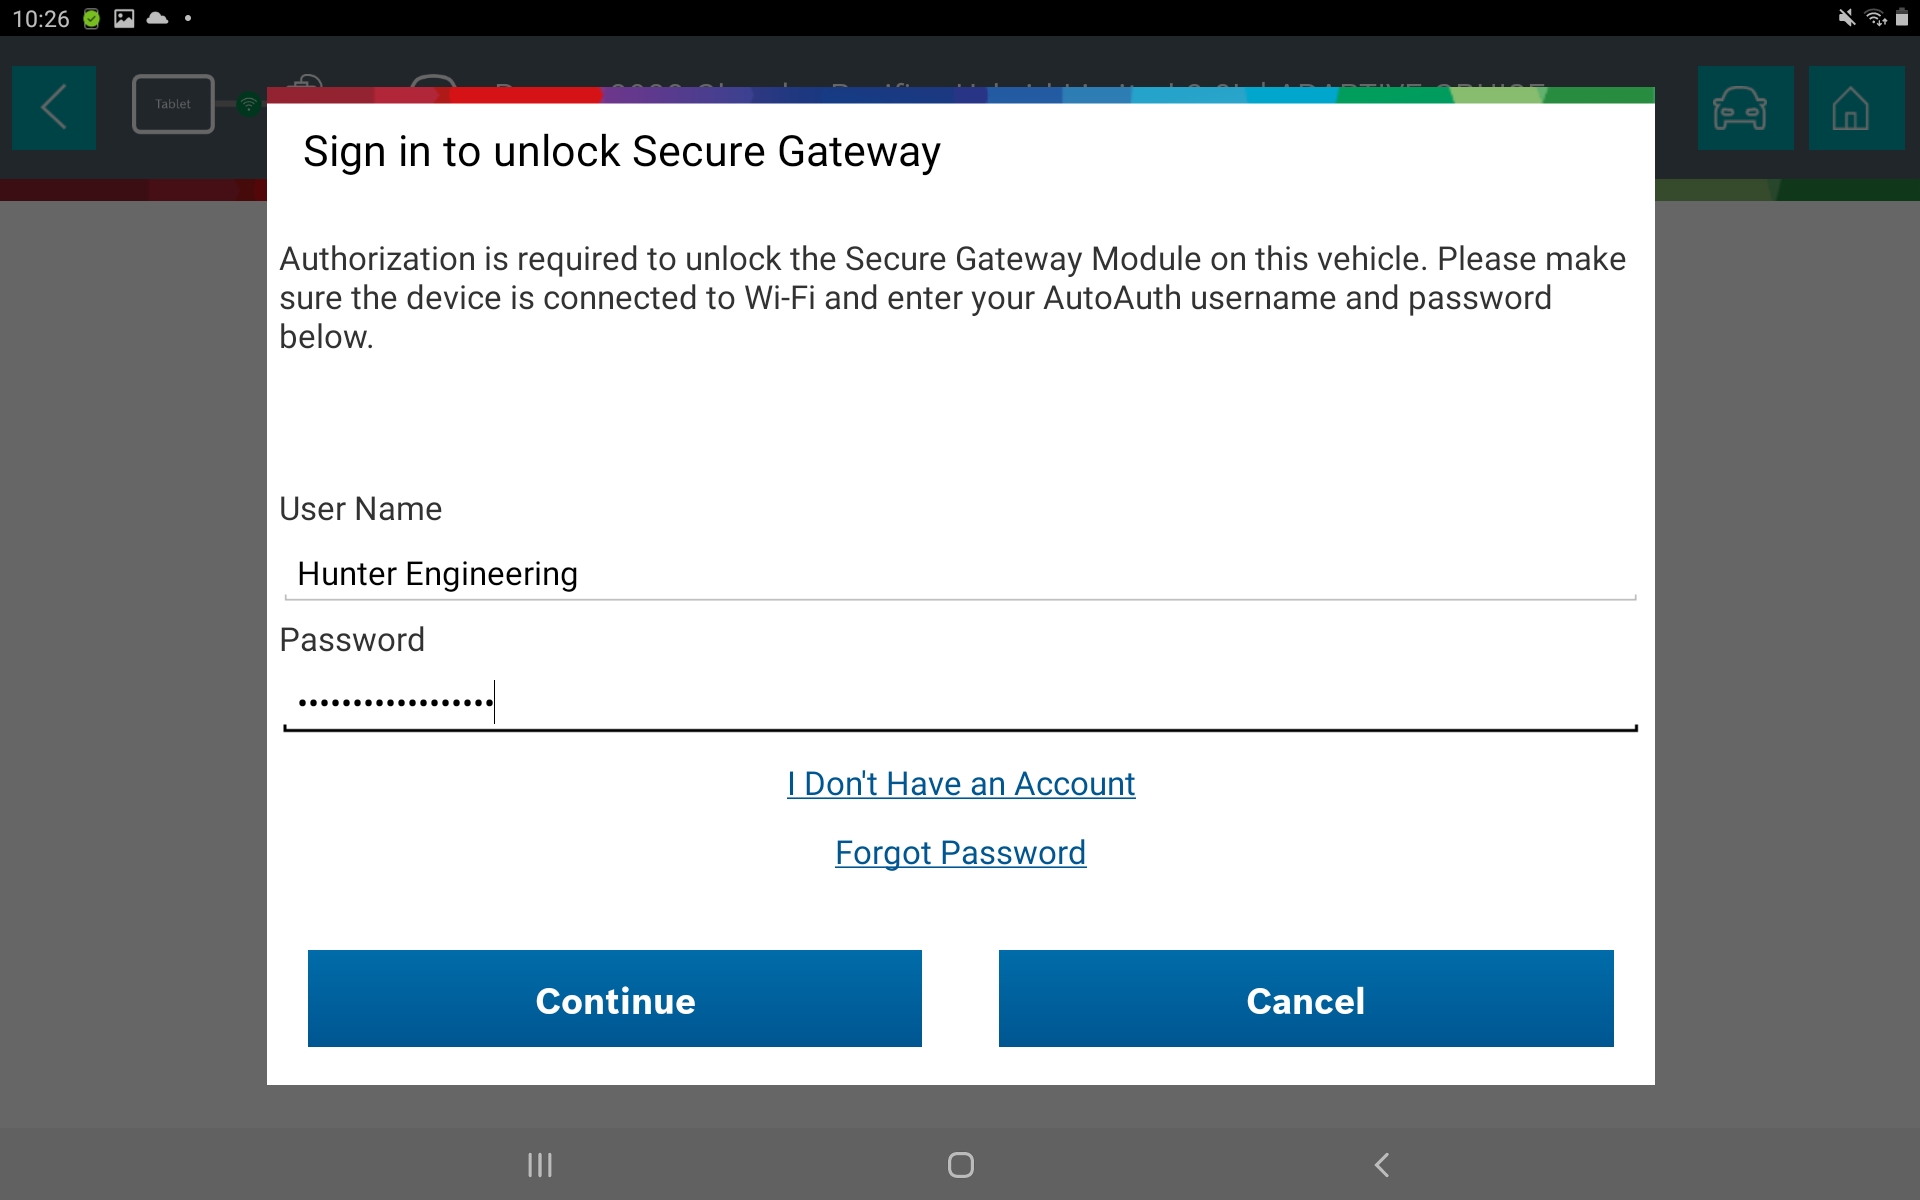Tap the Android home circle button

pos(959,1164)
